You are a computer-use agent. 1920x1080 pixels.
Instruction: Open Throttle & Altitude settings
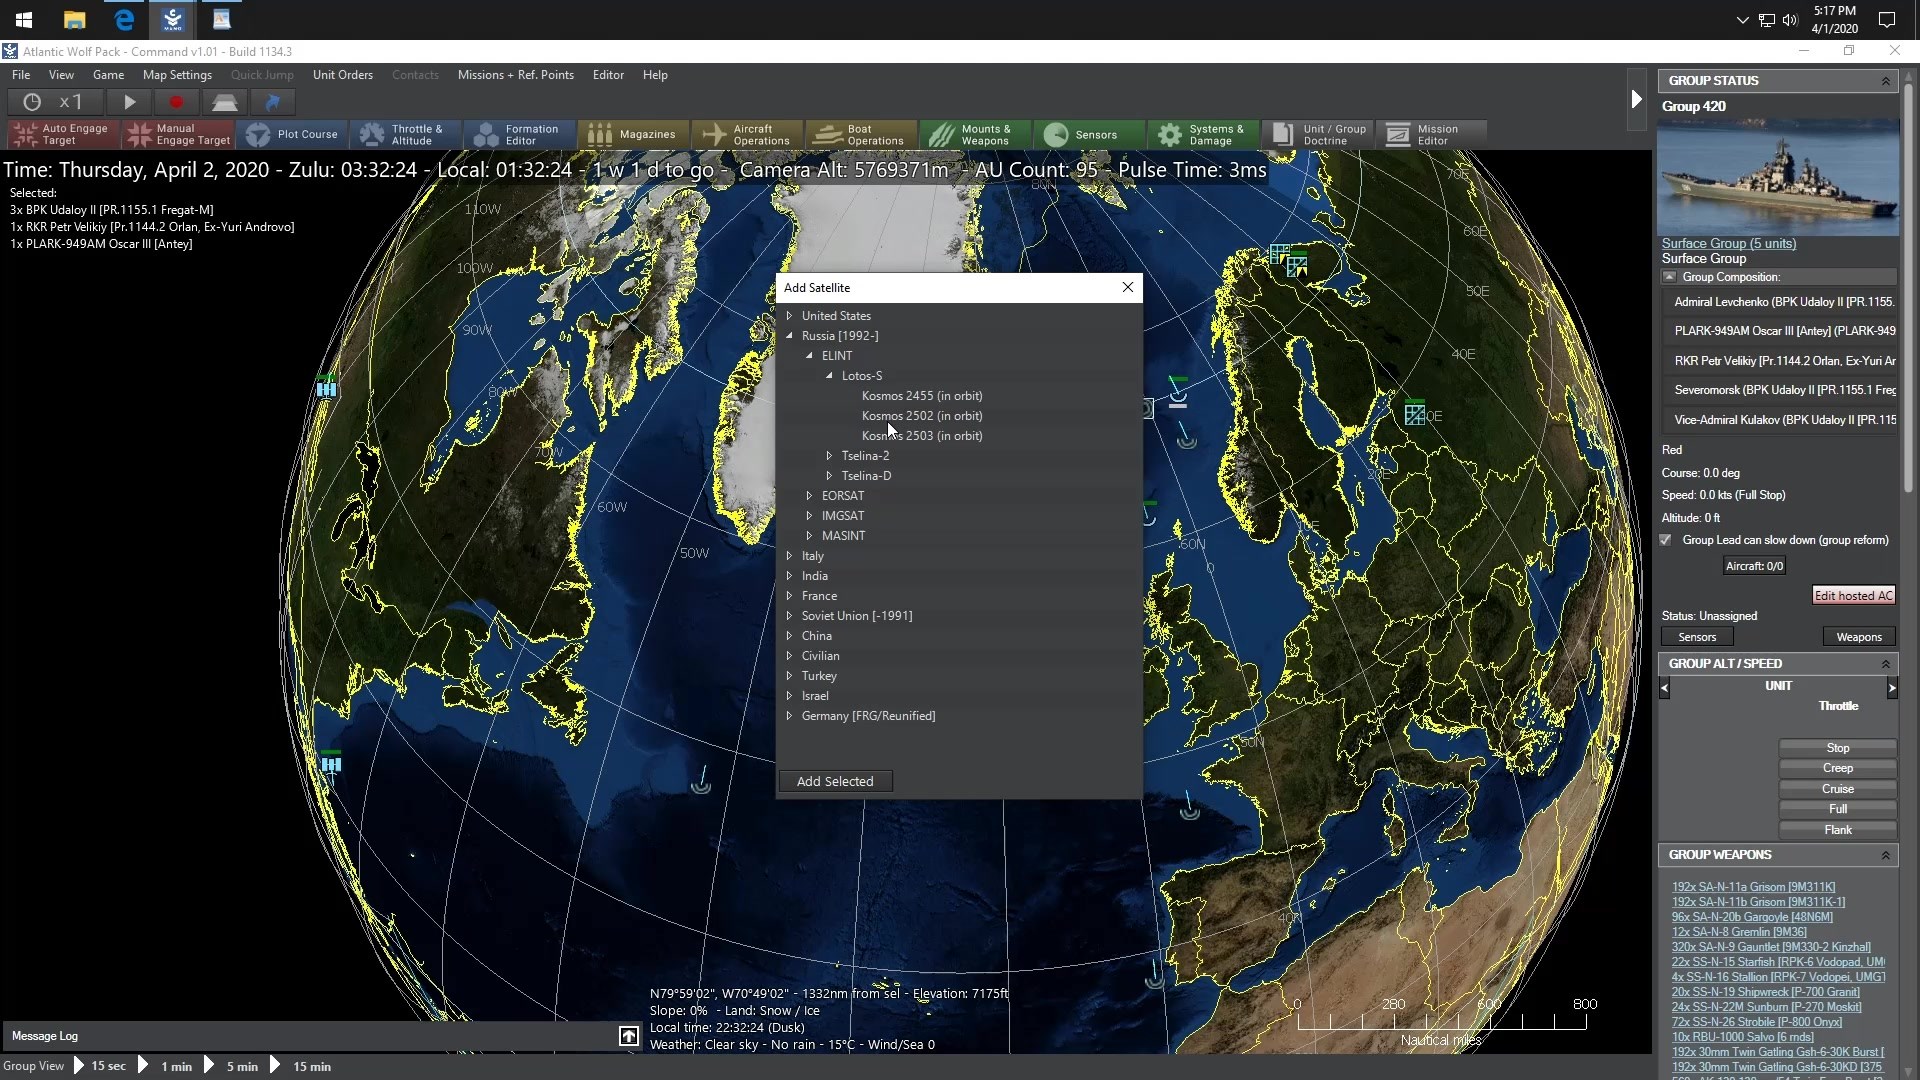406,134
